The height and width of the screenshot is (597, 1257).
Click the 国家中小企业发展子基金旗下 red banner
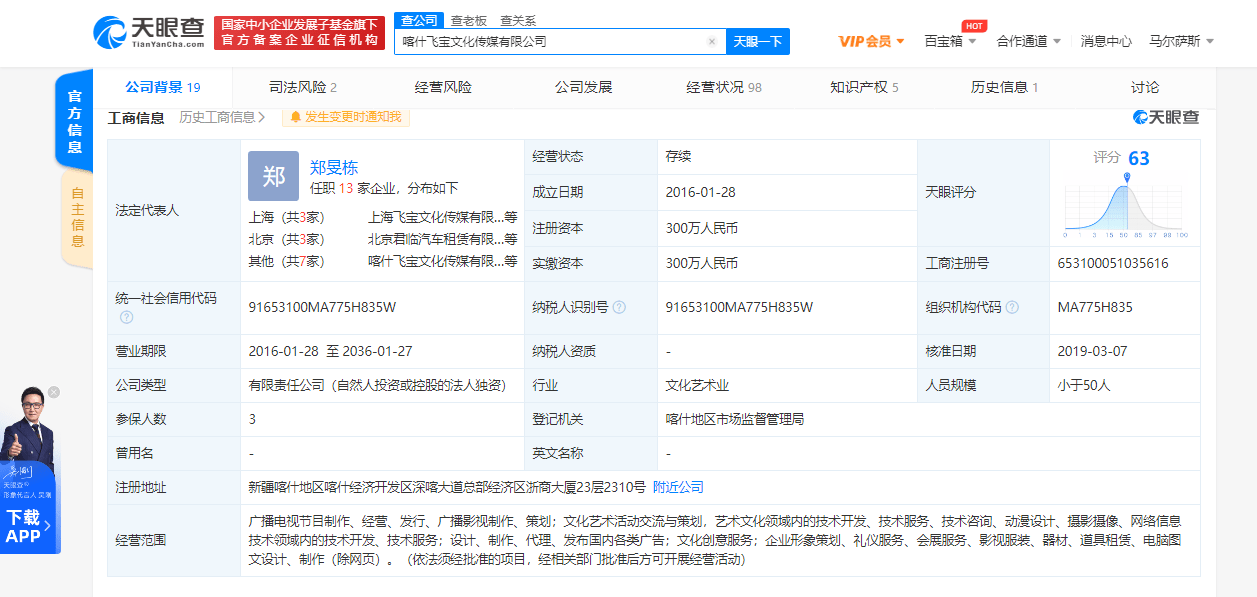point(299,32)
